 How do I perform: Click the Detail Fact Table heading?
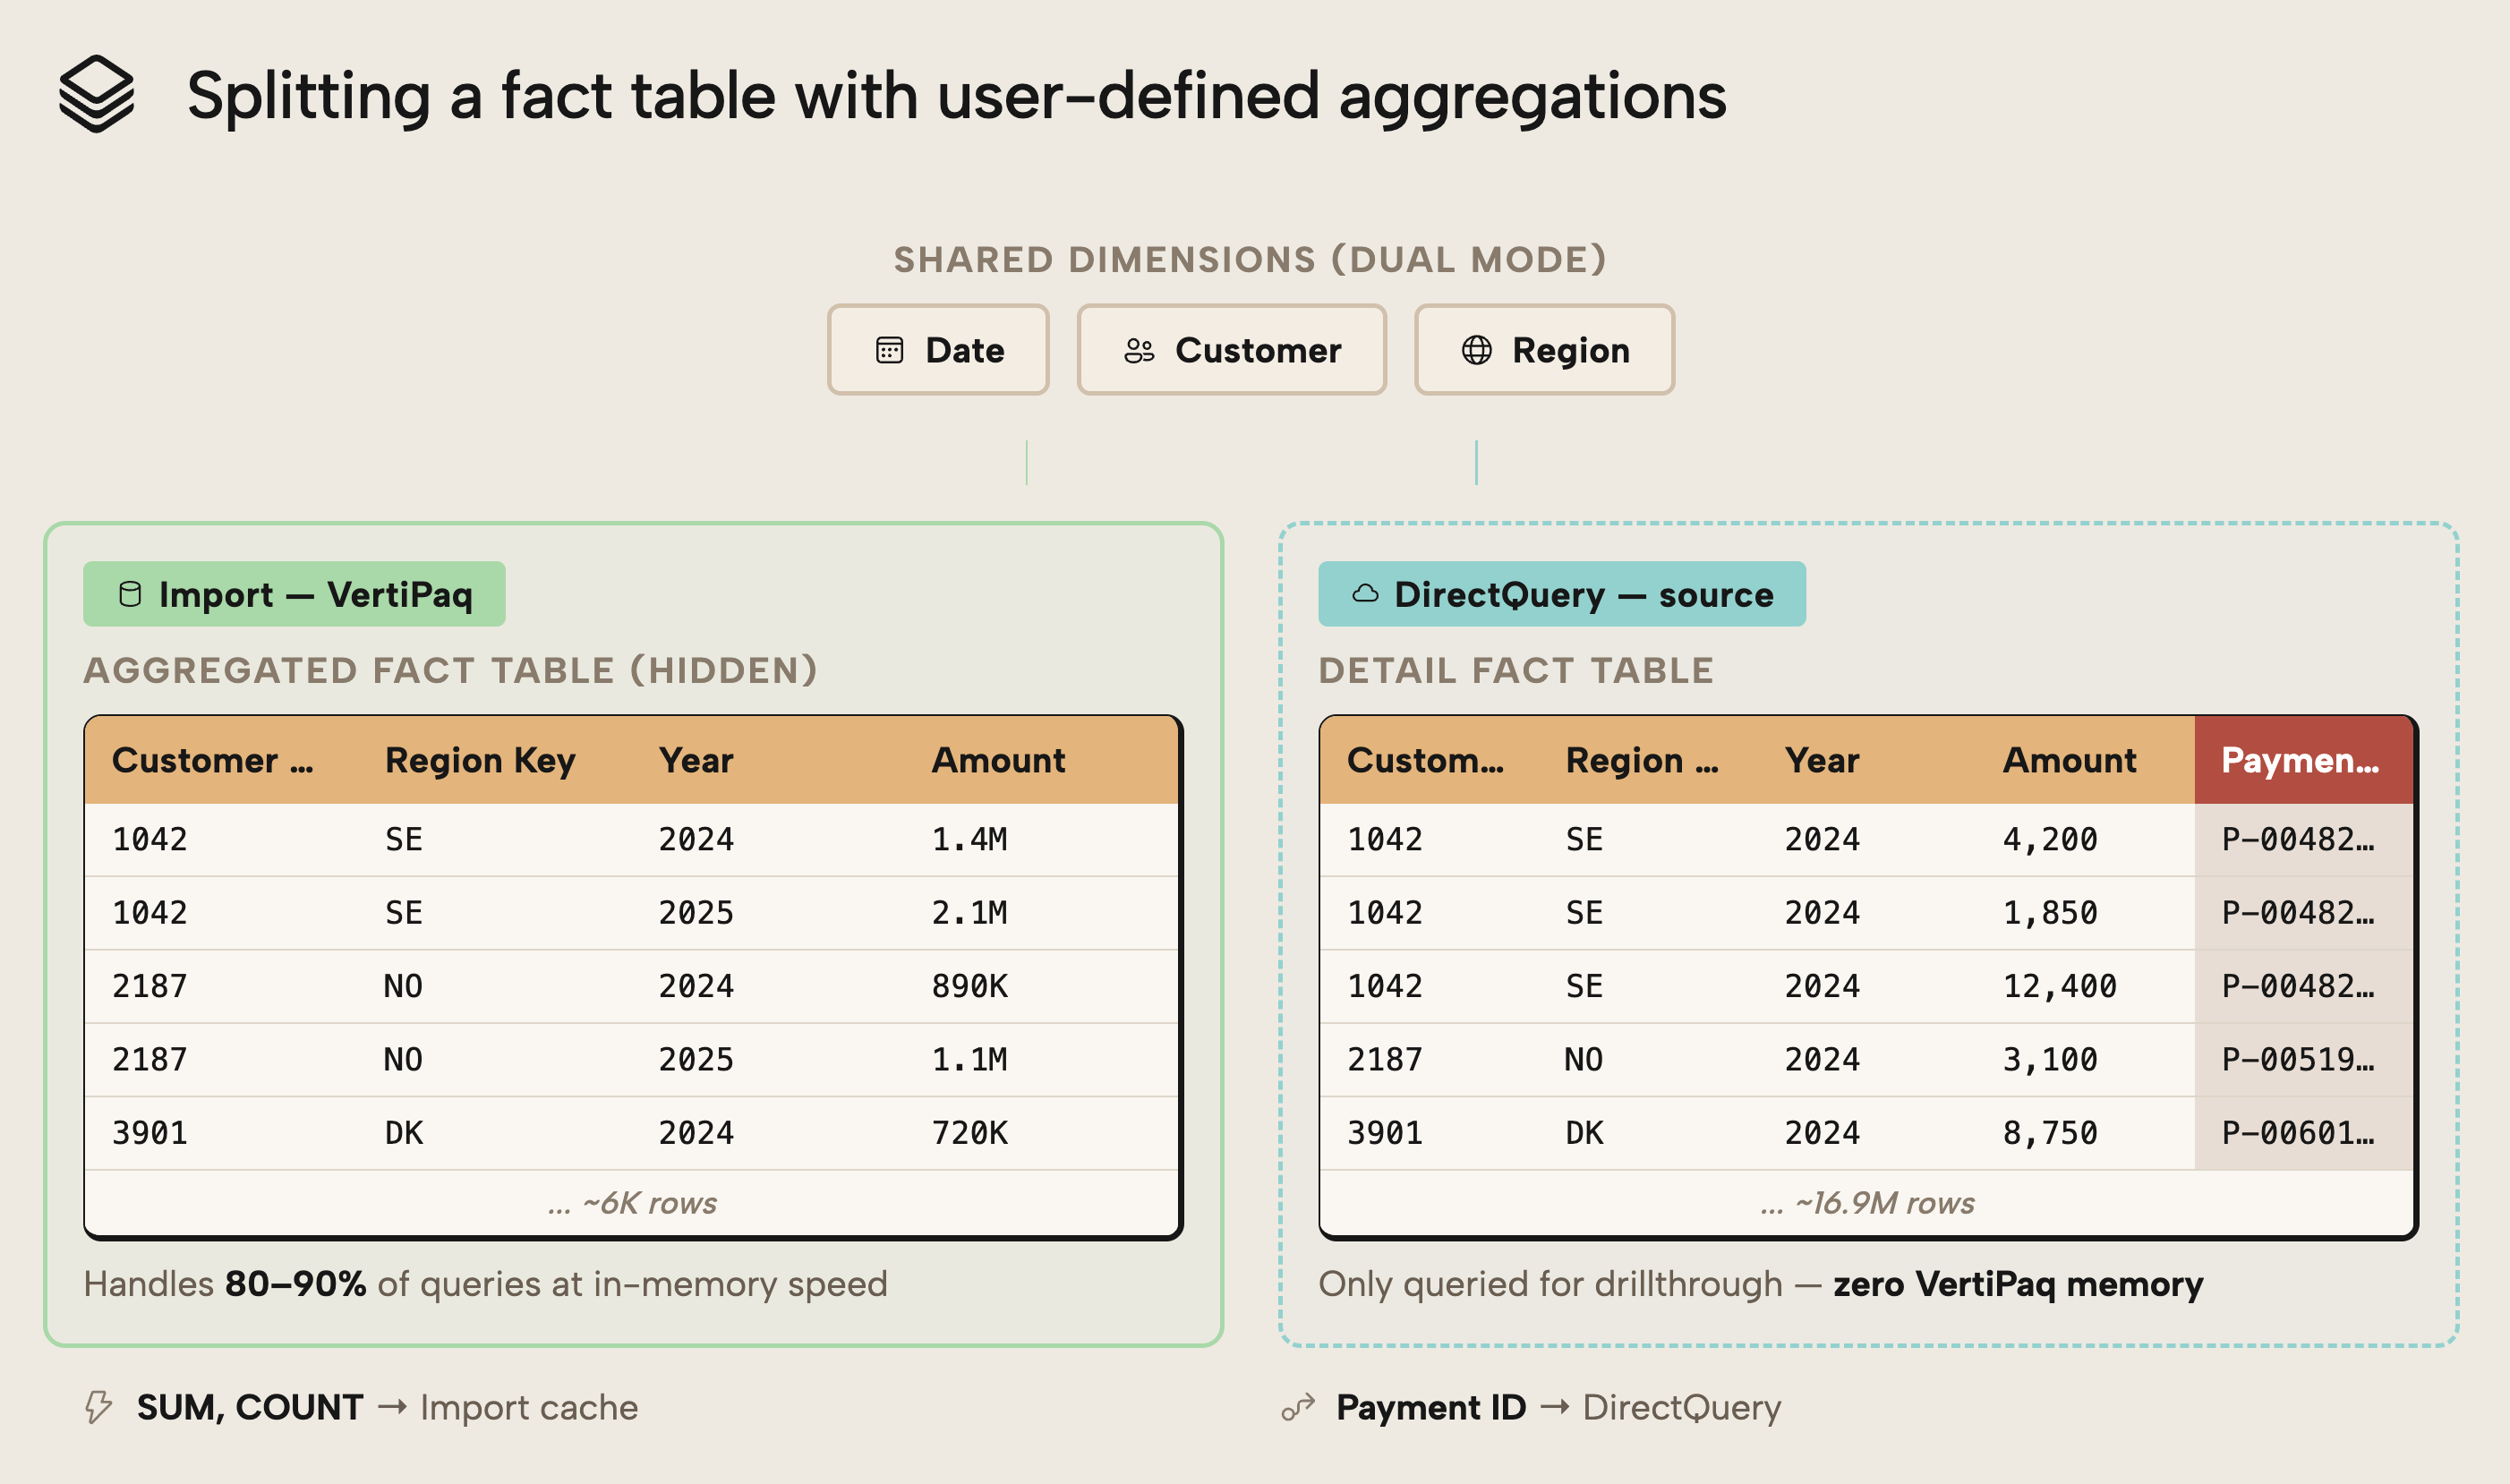pyautogui.click(x=1517, y=670)
